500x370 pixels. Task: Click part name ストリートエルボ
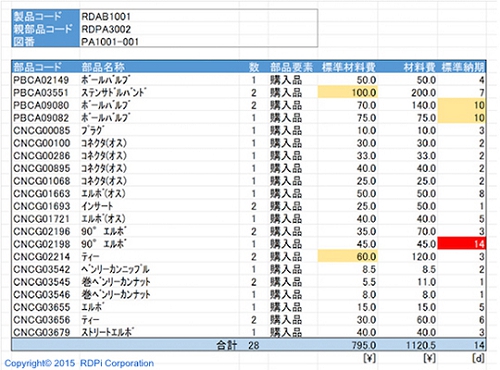(108, 332)
